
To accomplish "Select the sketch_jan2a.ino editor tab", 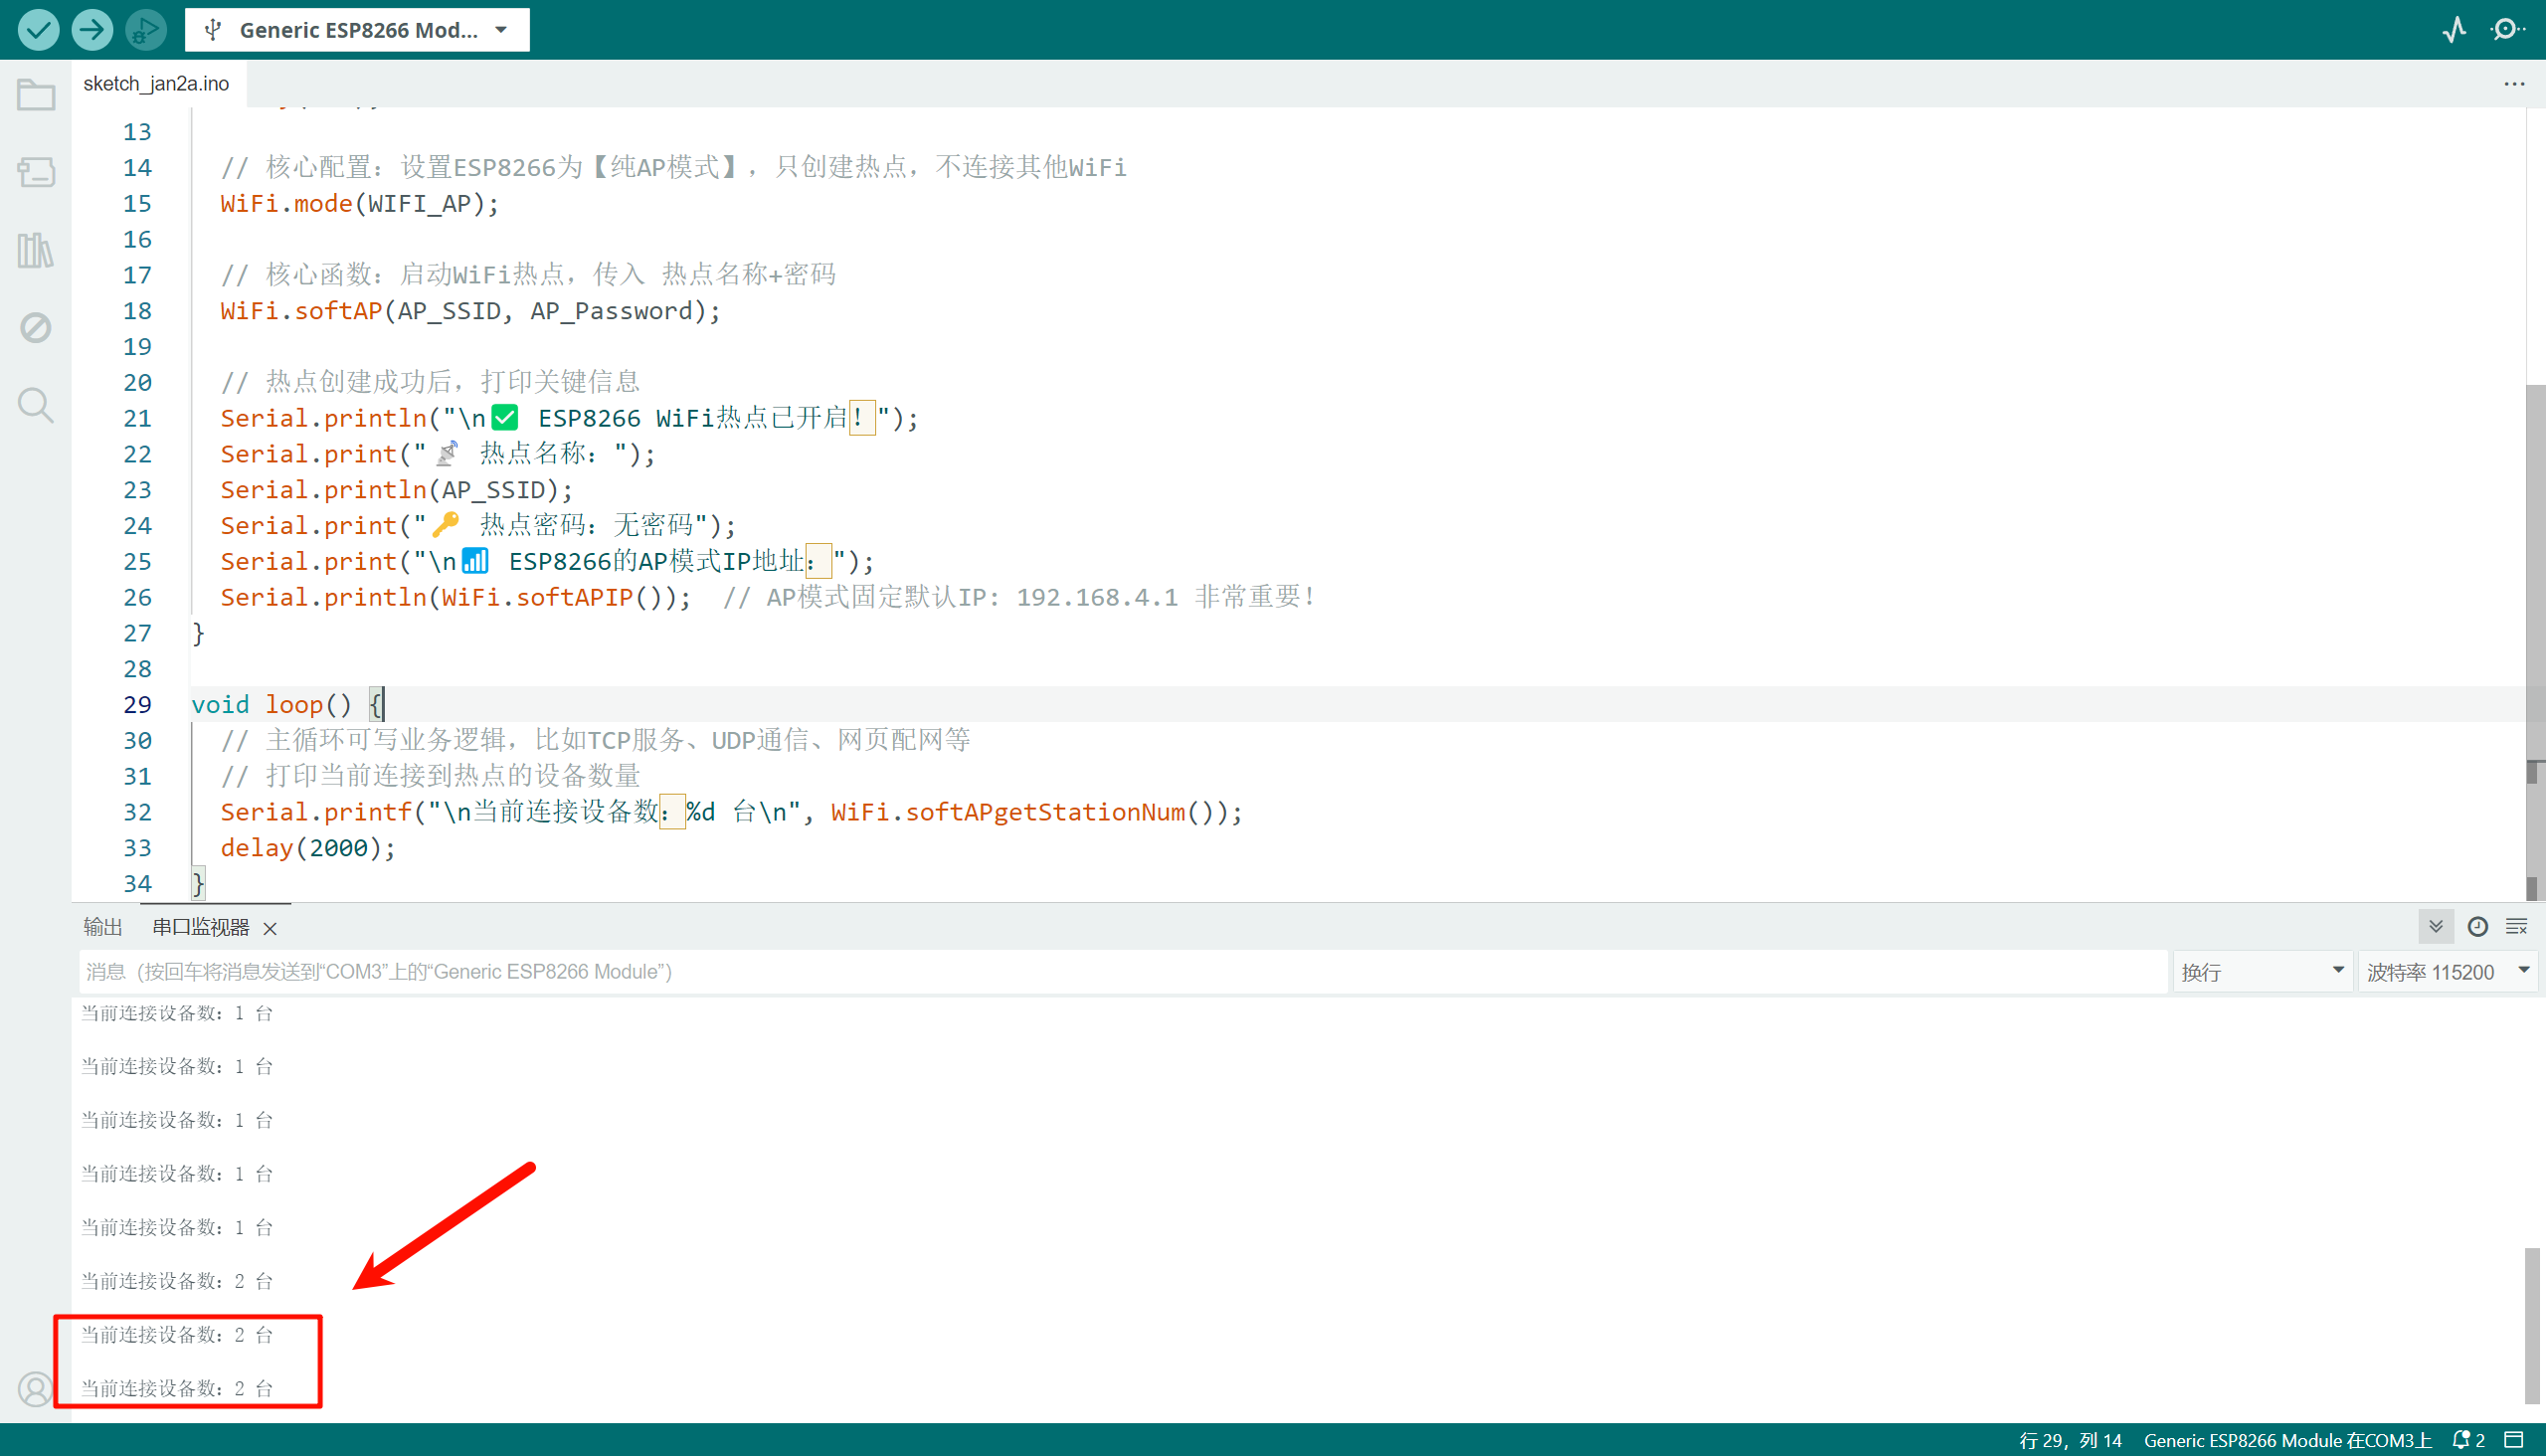I will [x=156, y=84].
